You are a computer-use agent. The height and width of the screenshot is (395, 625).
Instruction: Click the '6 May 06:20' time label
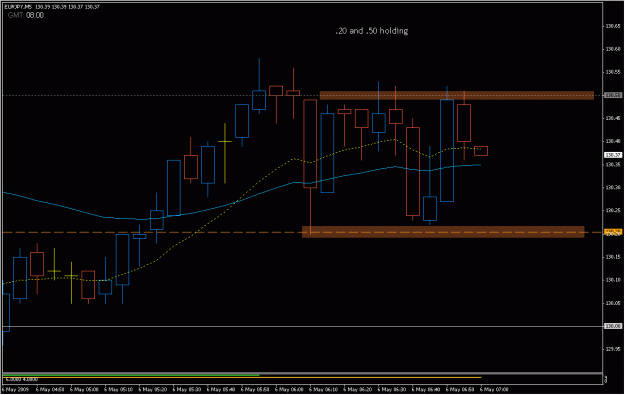pos(357,389)
